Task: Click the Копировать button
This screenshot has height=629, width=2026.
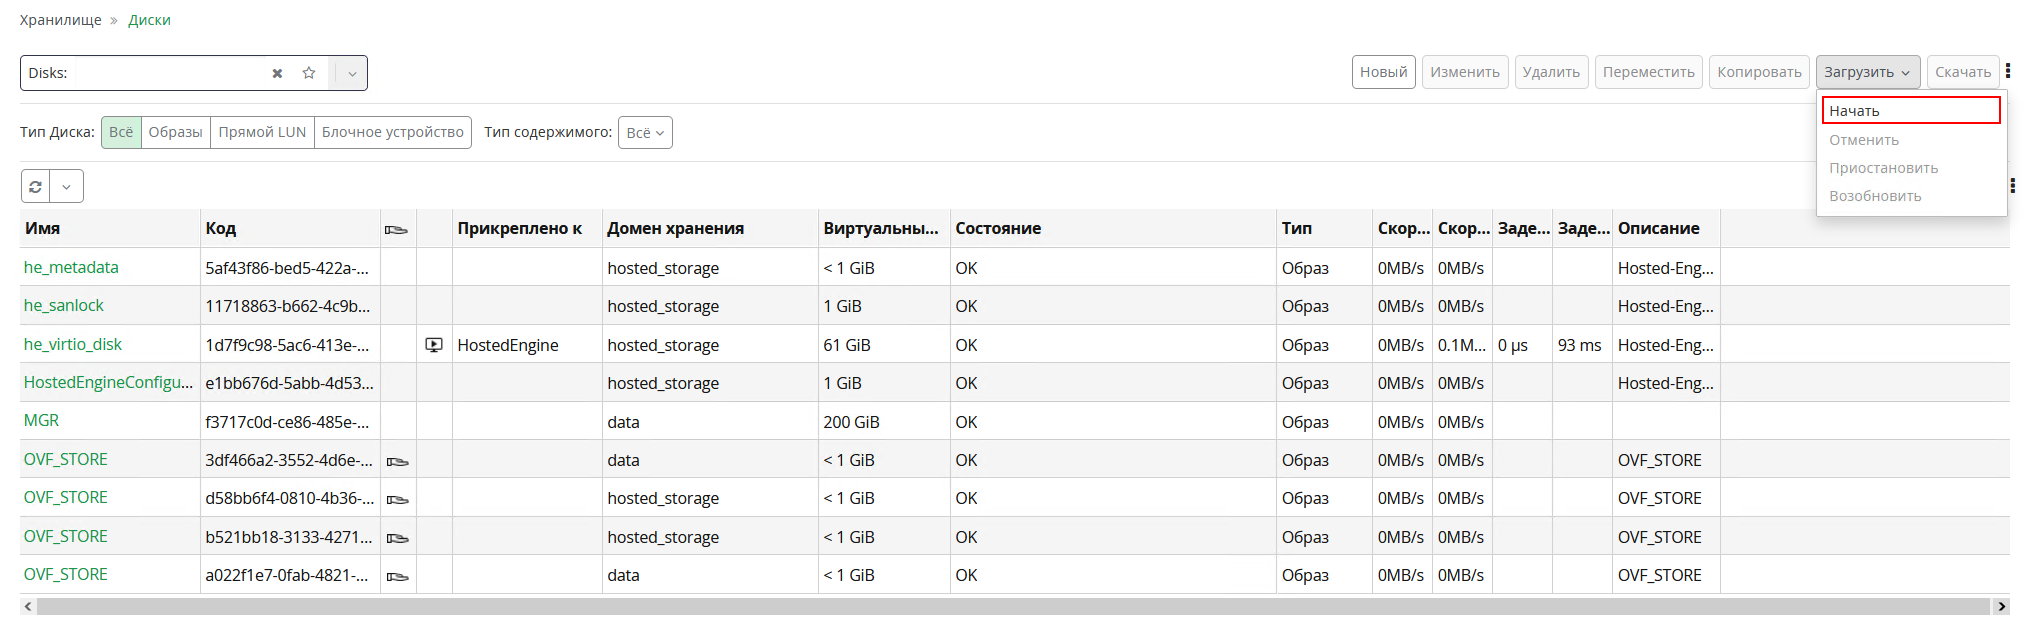Action: (1759, 72)
